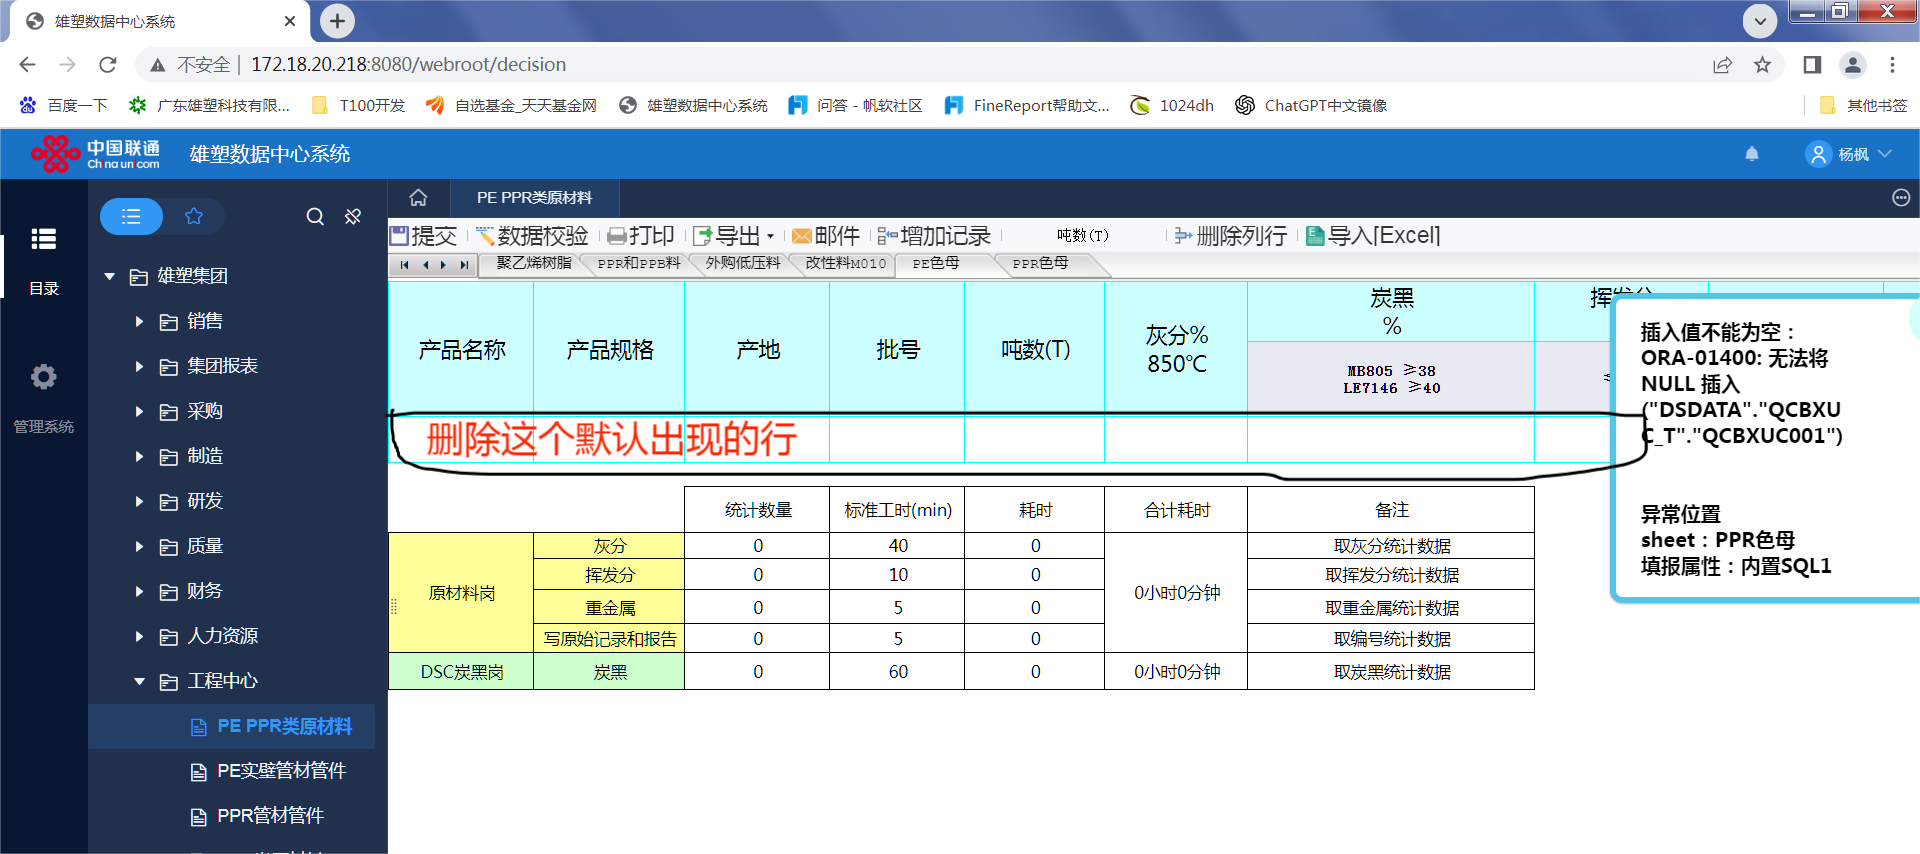Reload the page
Screen dimensions: 1920x854
click(108, 64)
